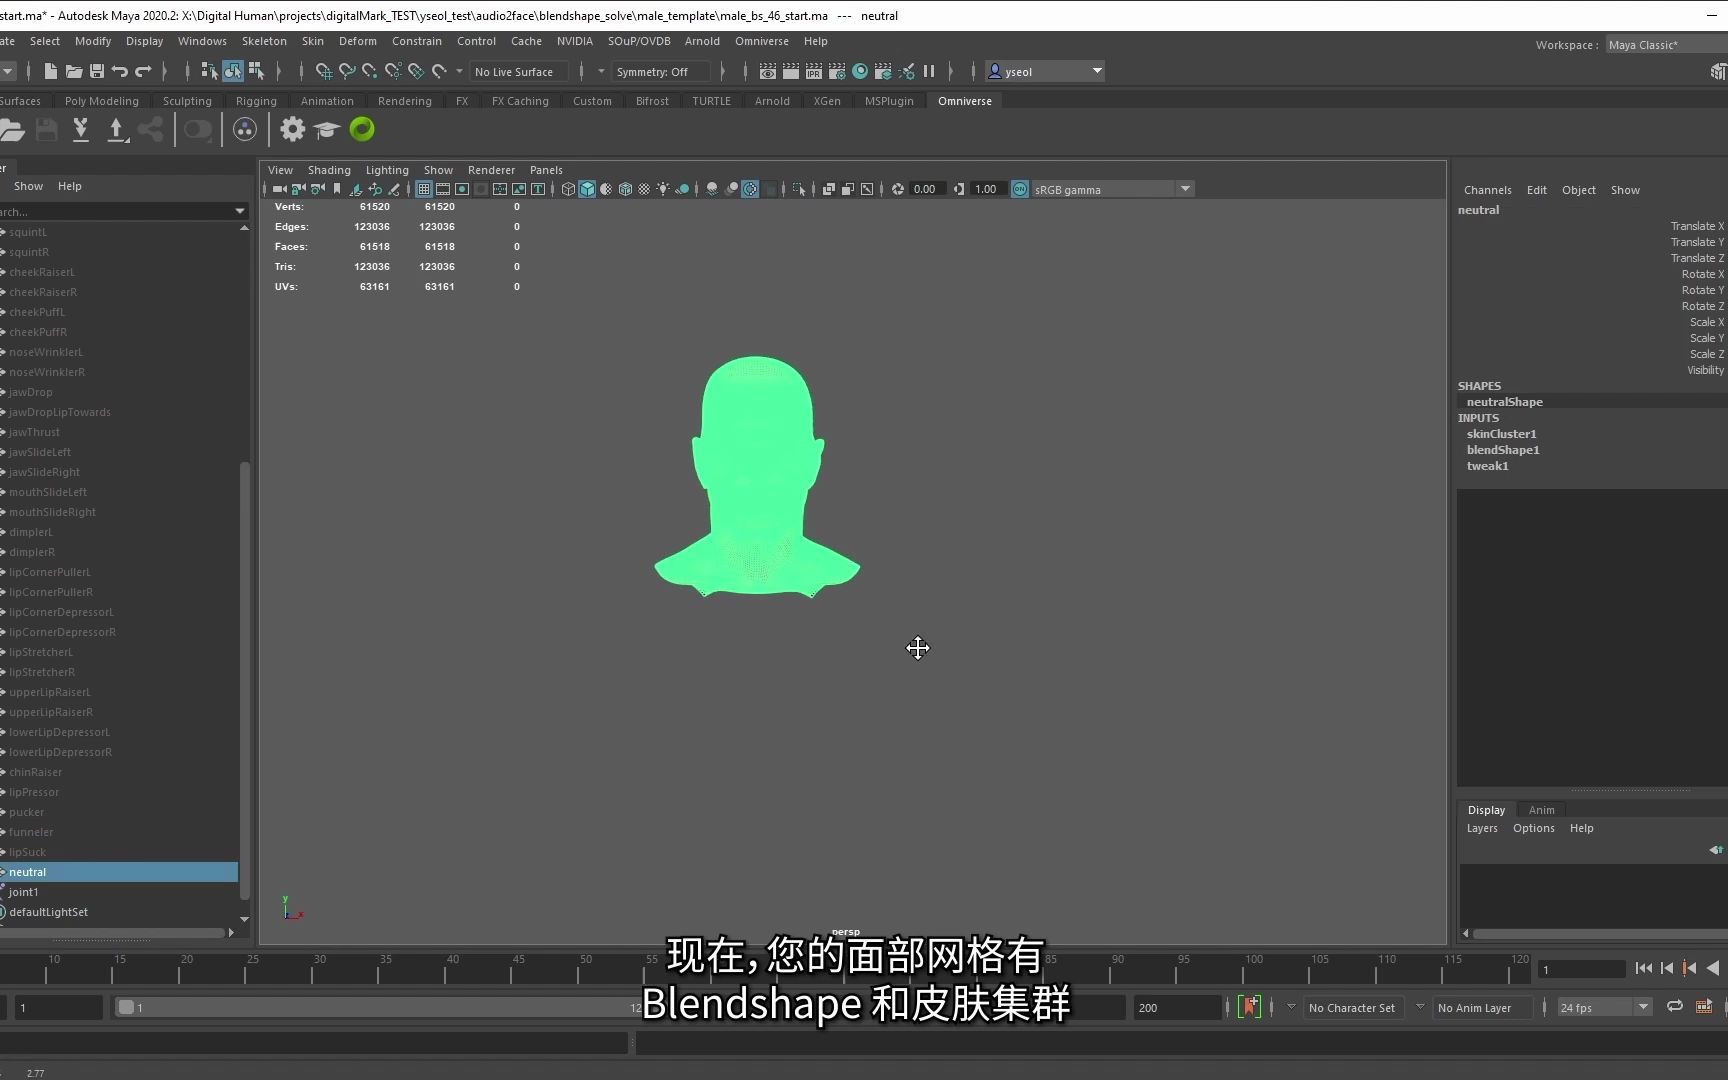The image size is (1728, 1080).
Task: Select the neutral item in the Outliner
Action: [x=27, y=871]
